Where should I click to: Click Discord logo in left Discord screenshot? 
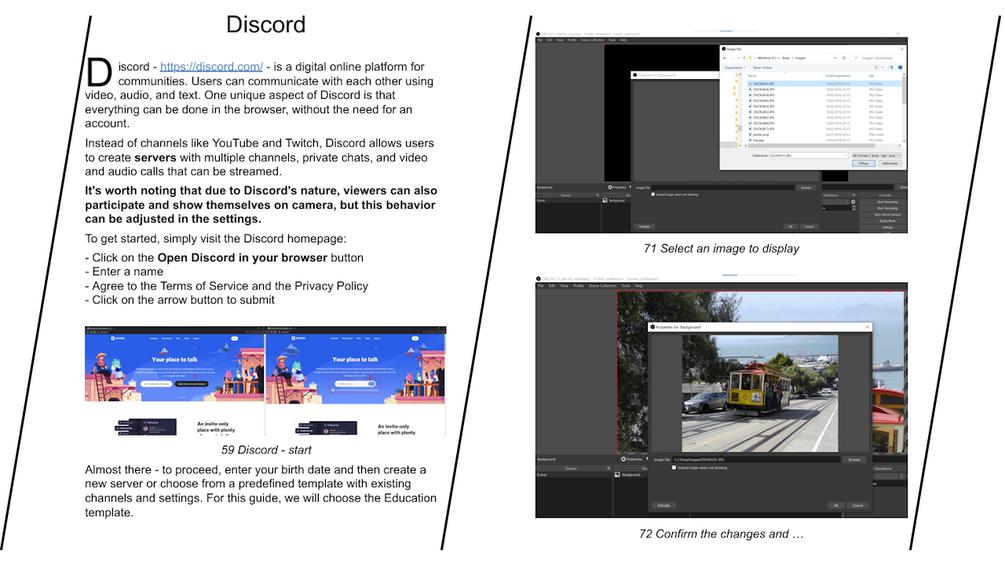118,338
